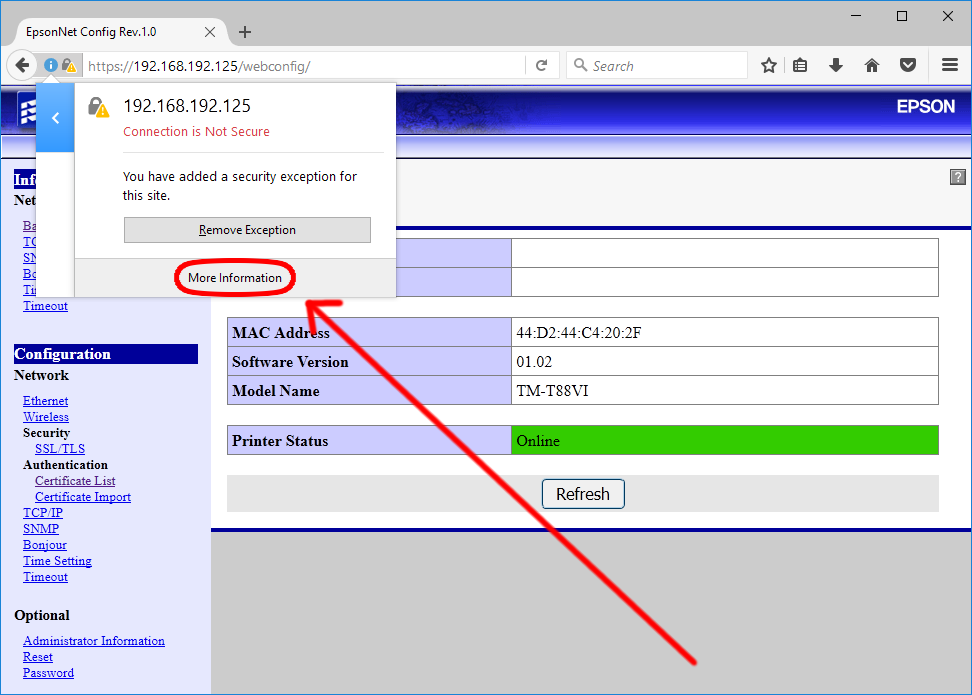Click the Remove Exception button
The width and height of the screenshot is (972, 695).
[x=247, y=230]
